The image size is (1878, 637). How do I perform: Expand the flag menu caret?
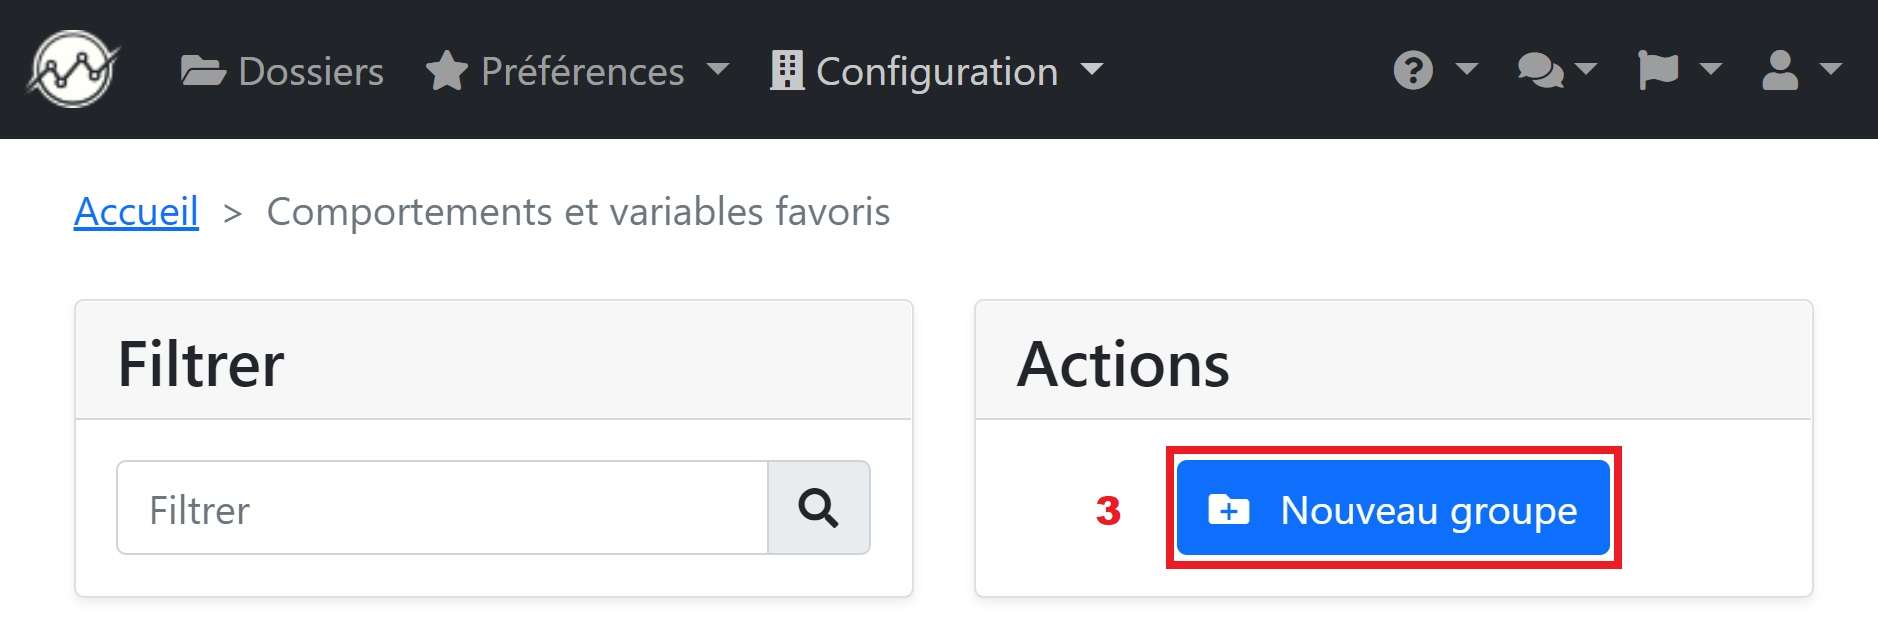(x=1711, y=70)
